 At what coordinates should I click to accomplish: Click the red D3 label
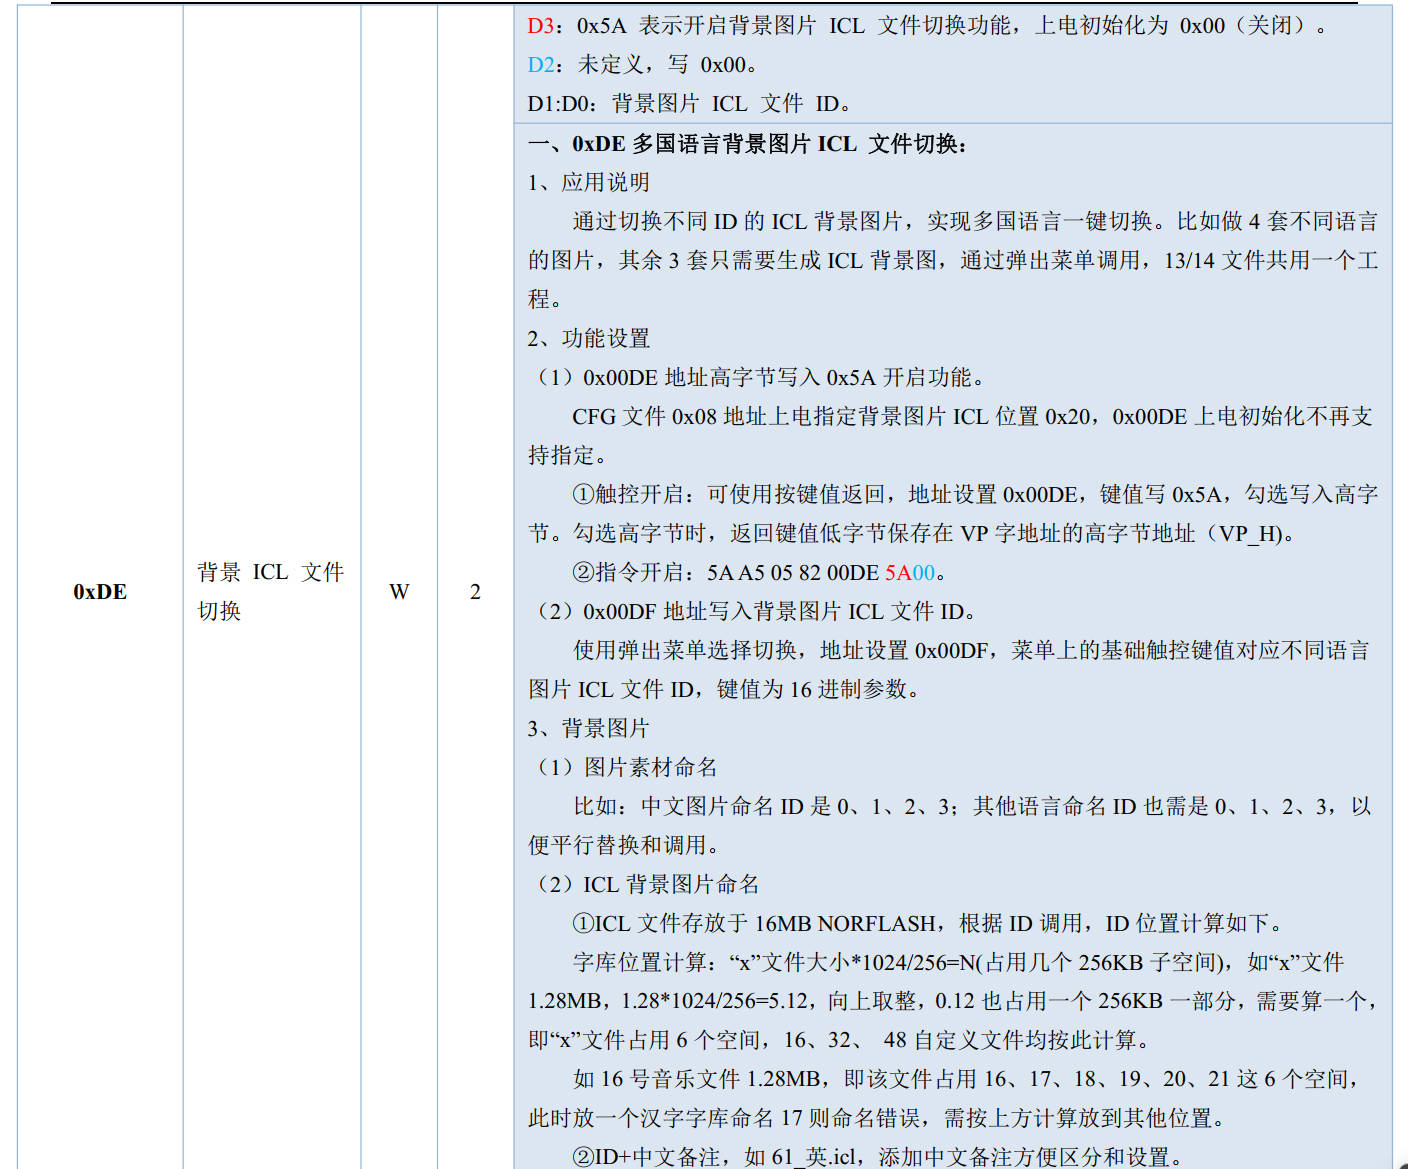coord(540,26)
